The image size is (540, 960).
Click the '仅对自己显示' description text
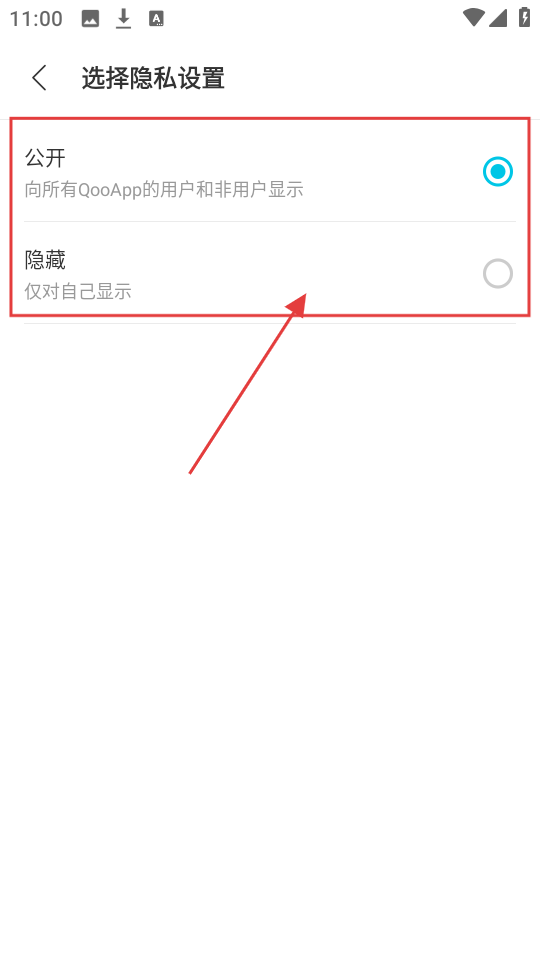click(x=78, y=291)
